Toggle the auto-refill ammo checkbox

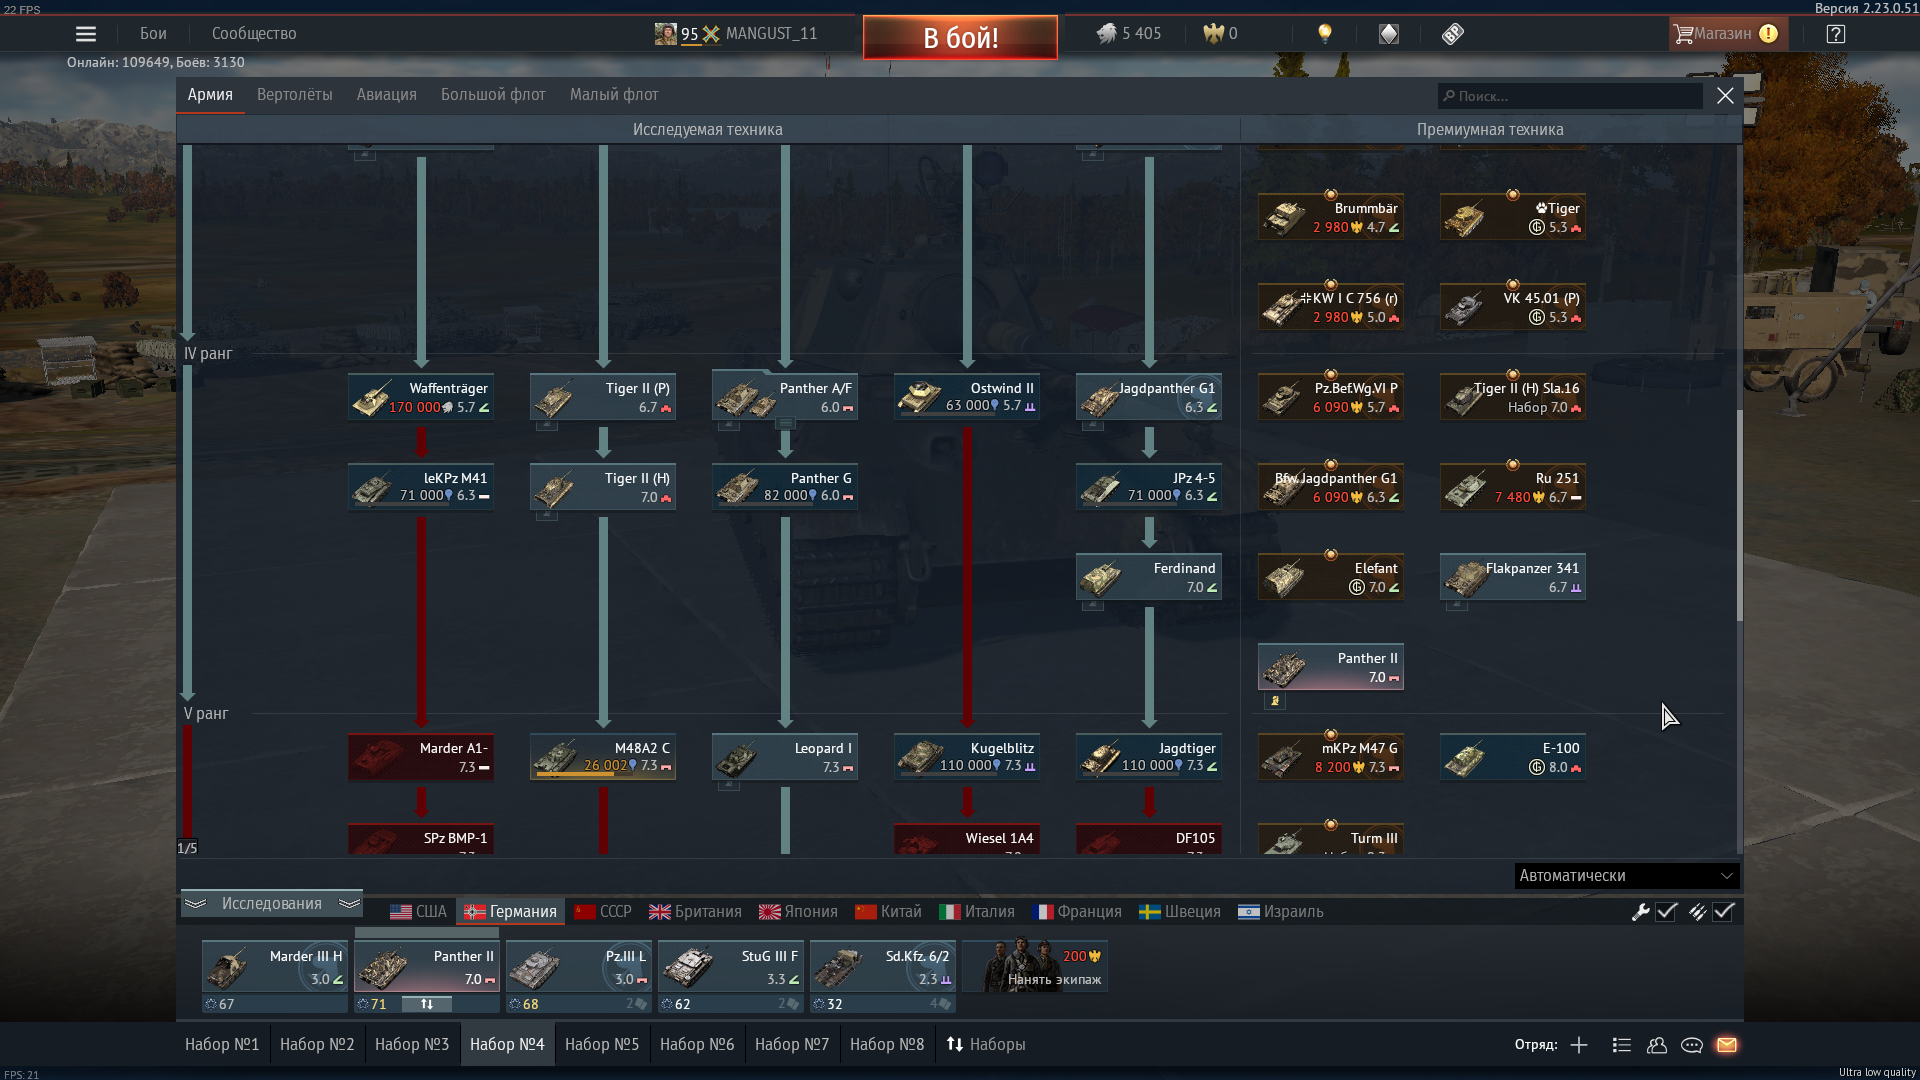1723,912
